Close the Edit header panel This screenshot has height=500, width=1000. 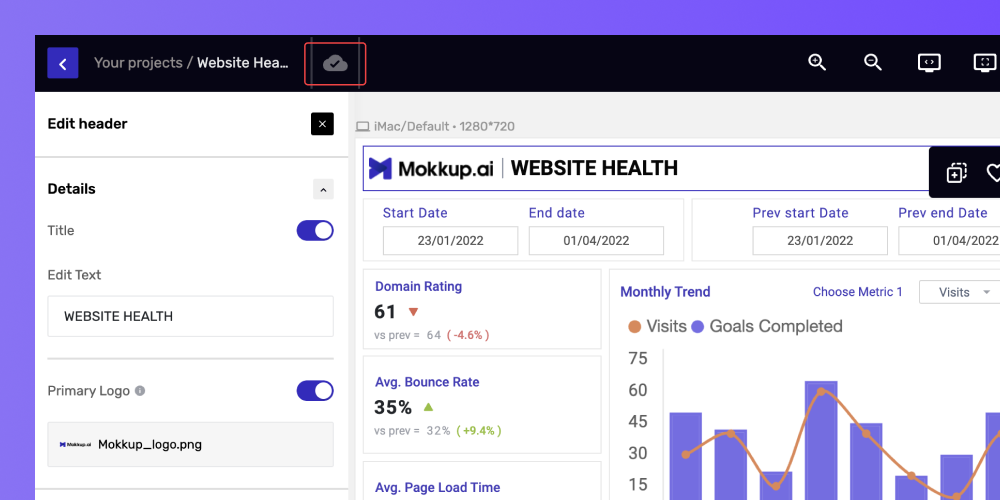coord(322,124)
